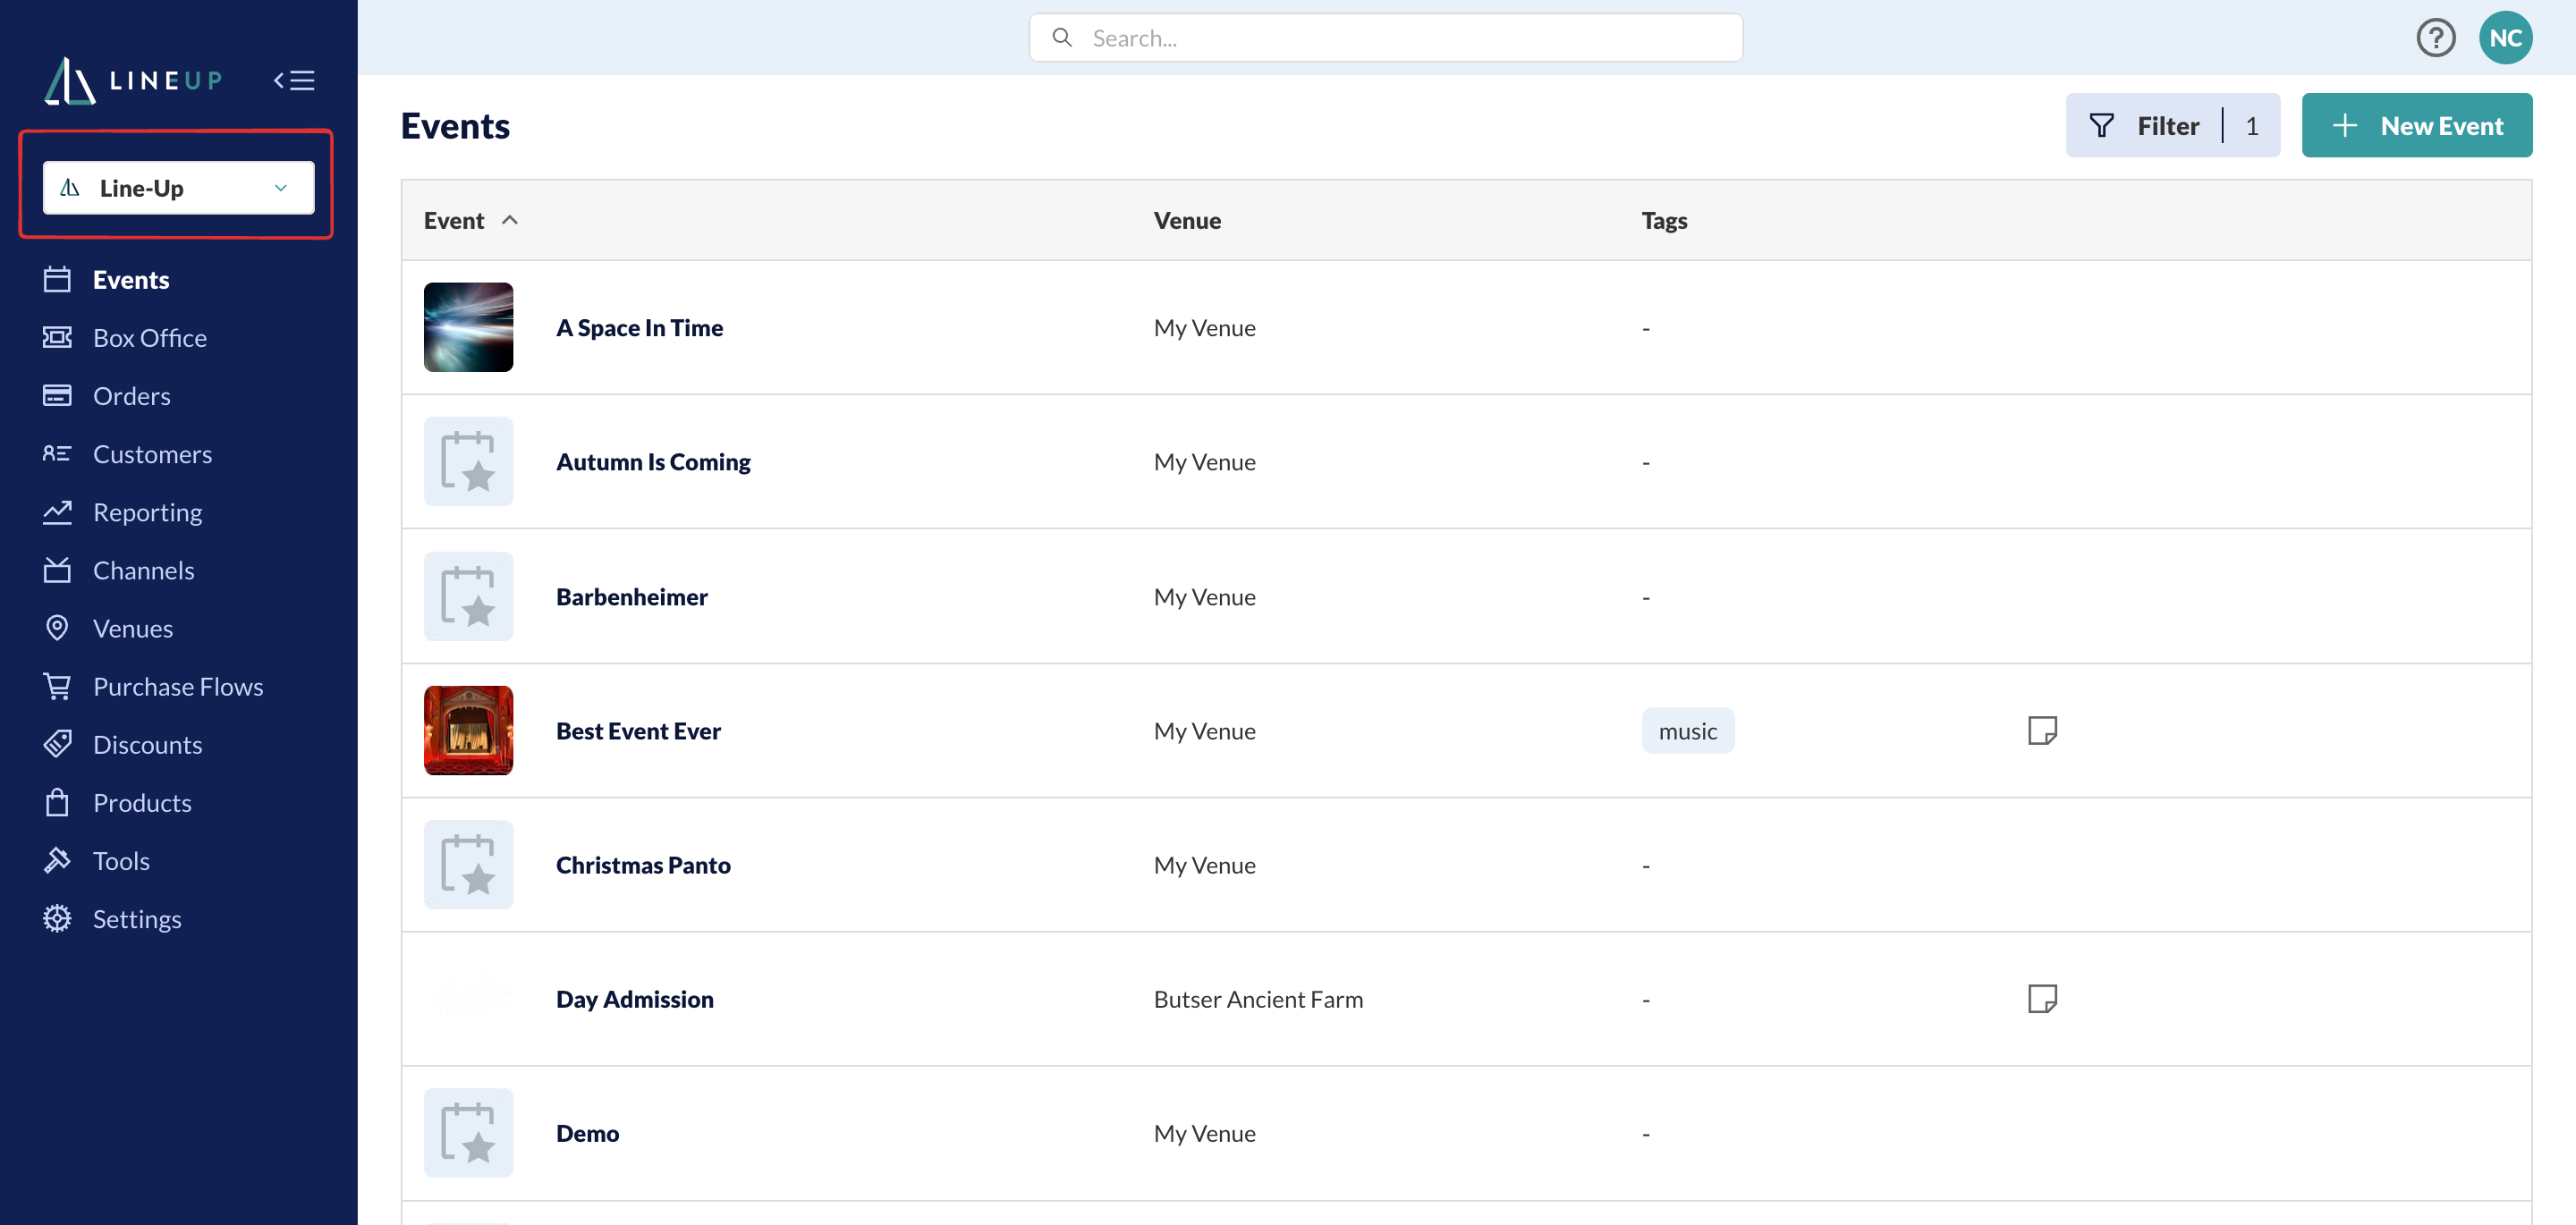Click the Tags column header
The width and height of the screenshot is (2576, 1225).
[1664, 220]
